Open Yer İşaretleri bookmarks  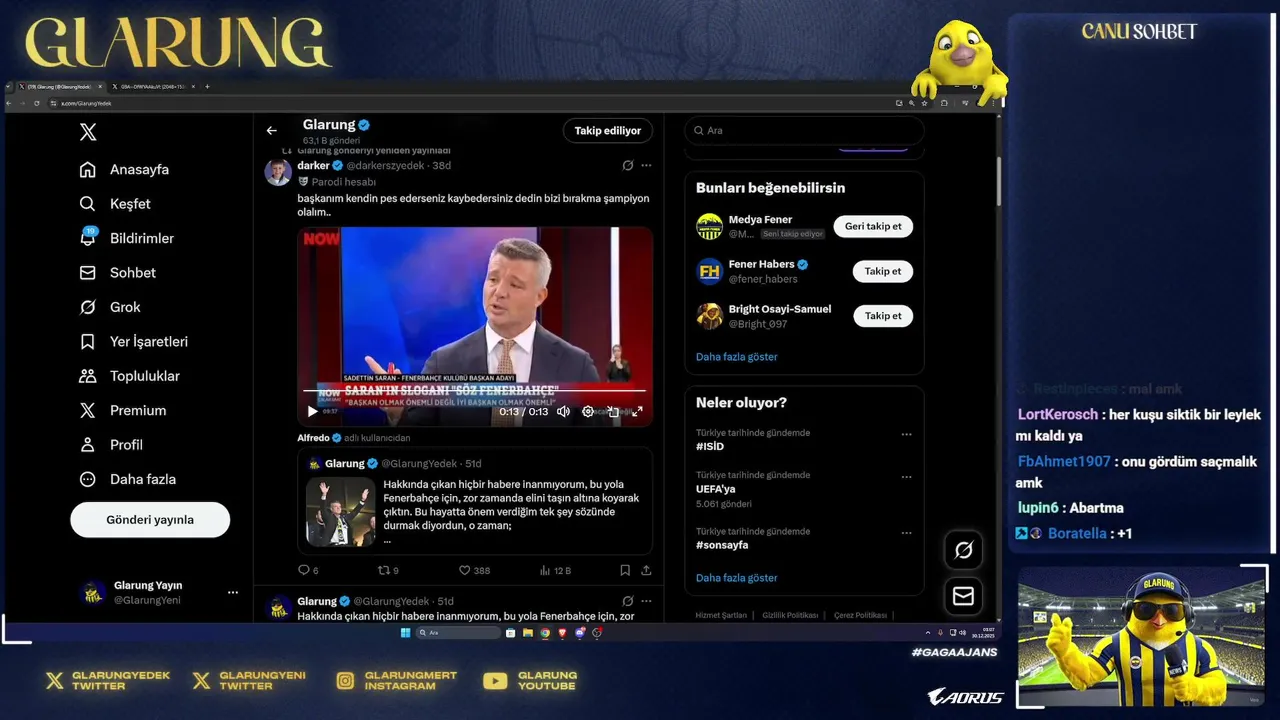pyautogui.click(x=134, y=341)
